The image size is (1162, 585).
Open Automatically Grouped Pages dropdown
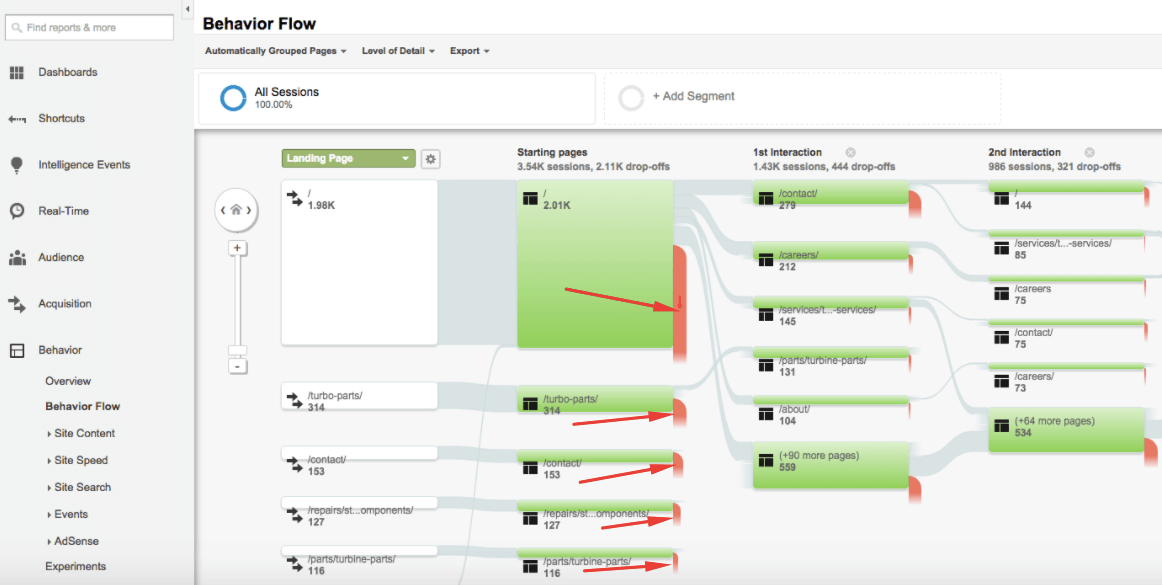tap(275, 51)
